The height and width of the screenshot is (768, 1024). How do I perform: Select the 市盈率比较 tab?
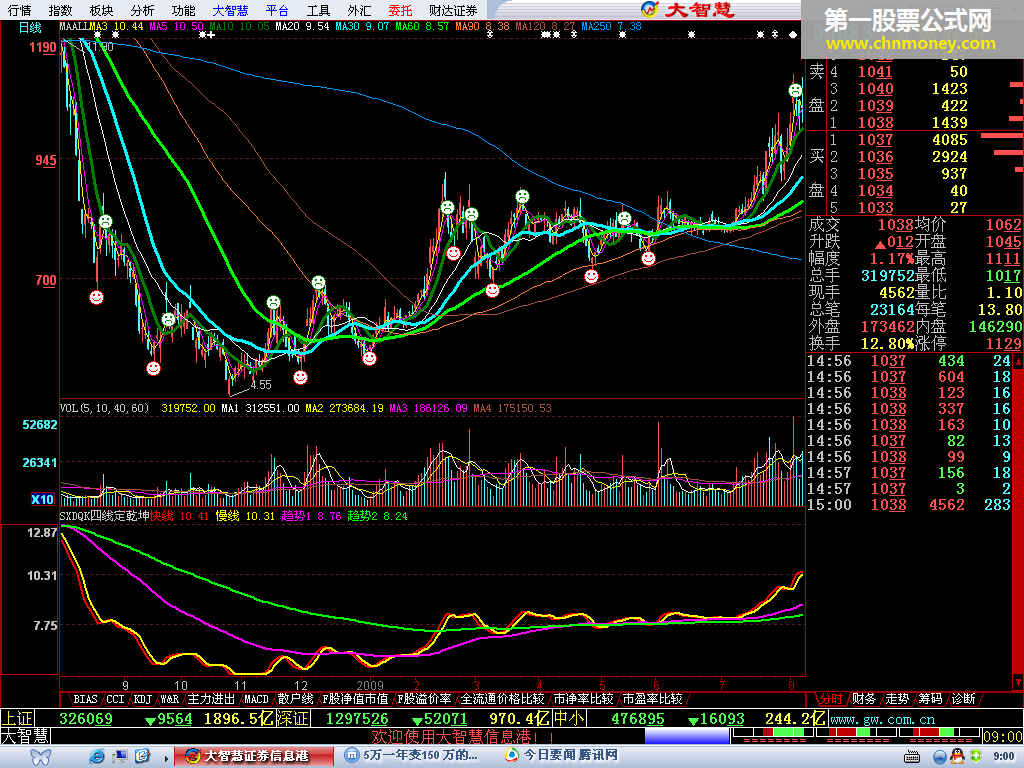(652, 699)
